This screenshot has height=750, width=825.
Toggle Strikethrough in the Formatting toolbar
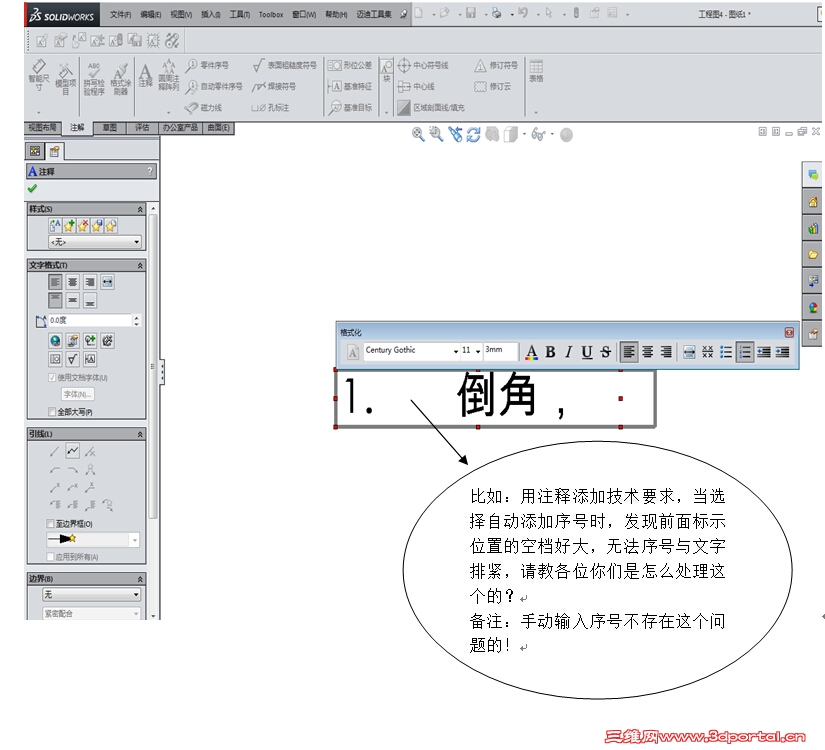coord(606,352)
